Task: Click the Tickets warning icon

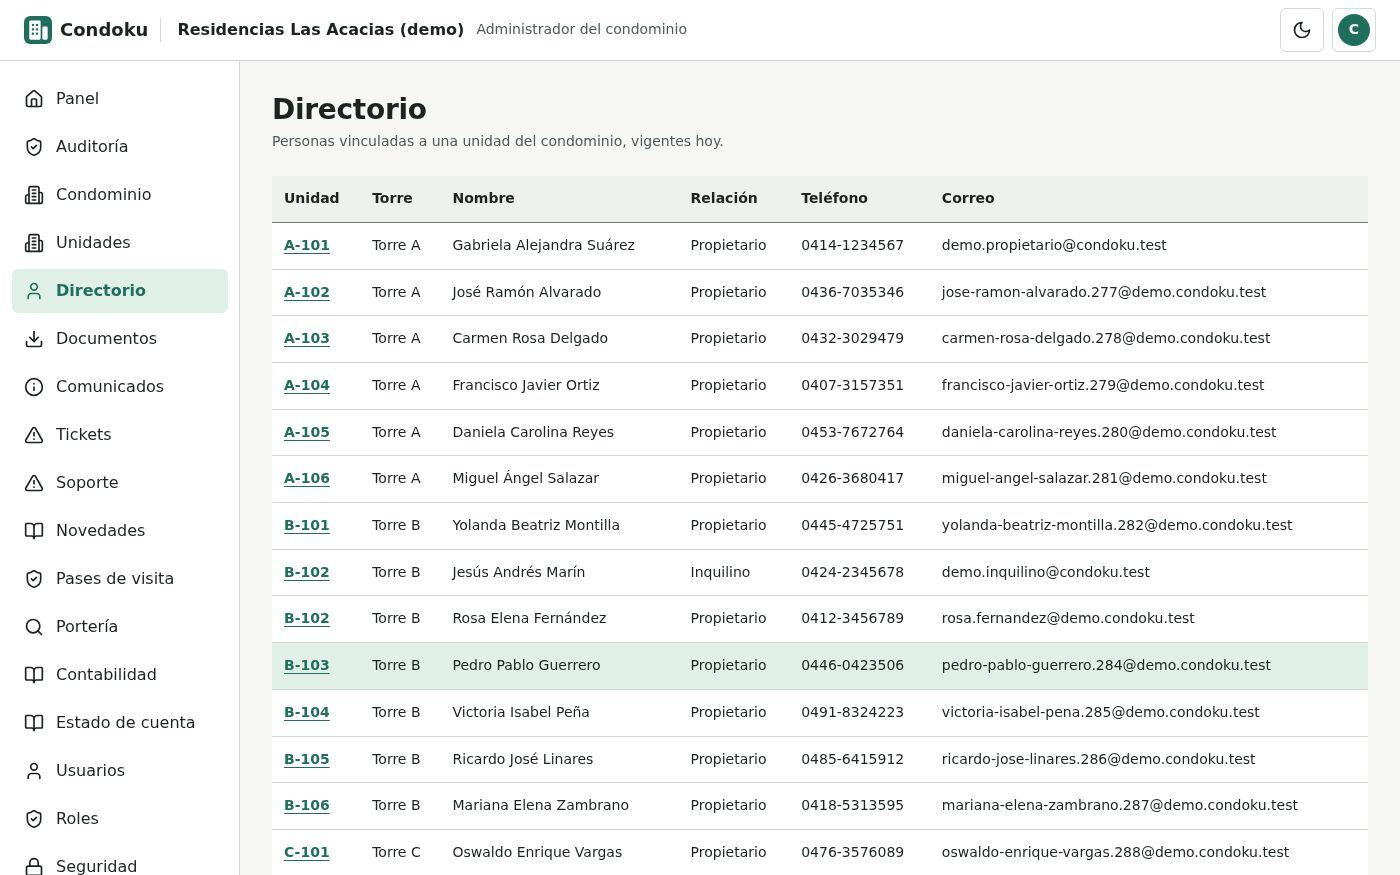Action: (34, 435)
